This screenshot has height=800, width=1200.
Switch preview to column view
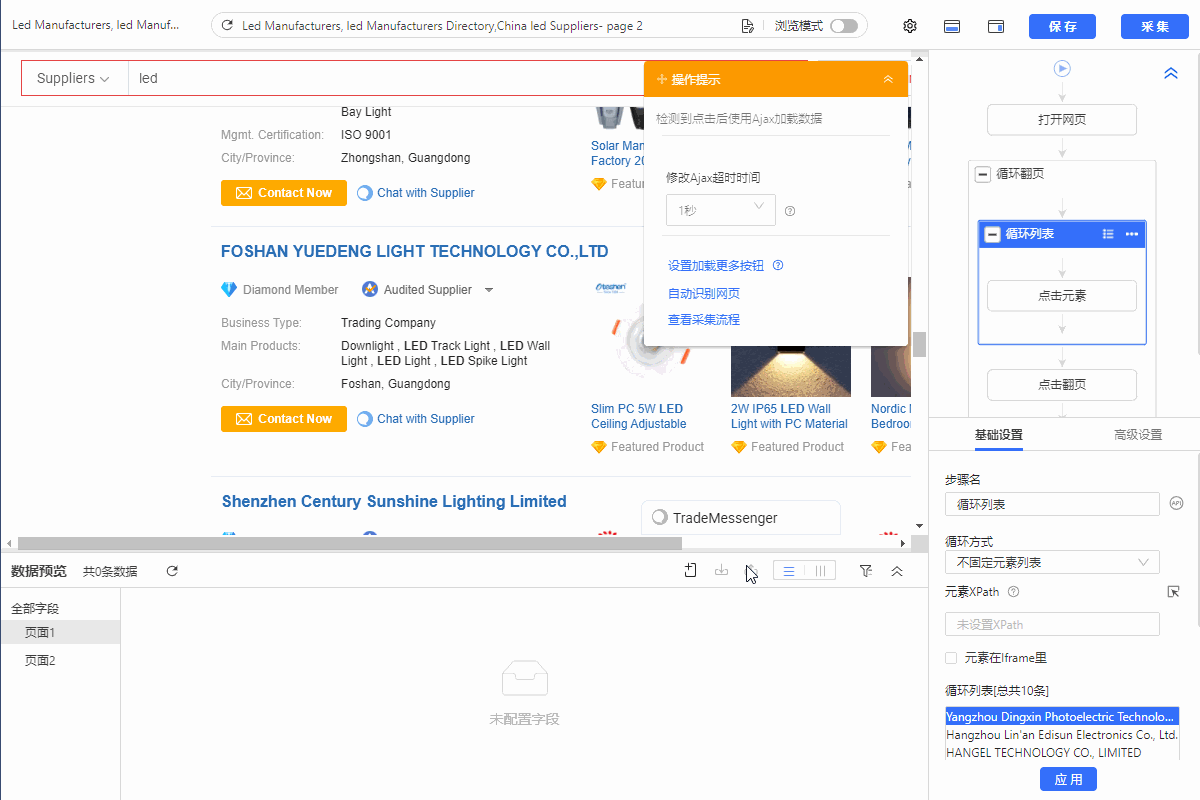click(820, 571)
